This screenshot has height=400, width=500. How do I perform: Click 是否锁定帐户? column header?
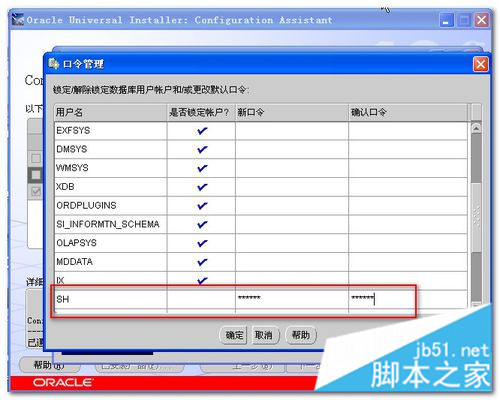coord(201,112)
